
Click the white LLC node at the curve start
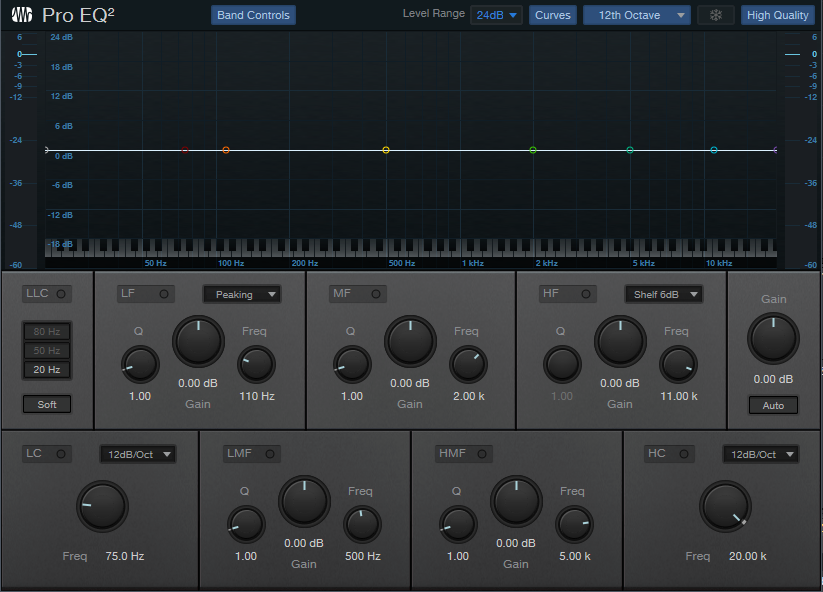47,150
